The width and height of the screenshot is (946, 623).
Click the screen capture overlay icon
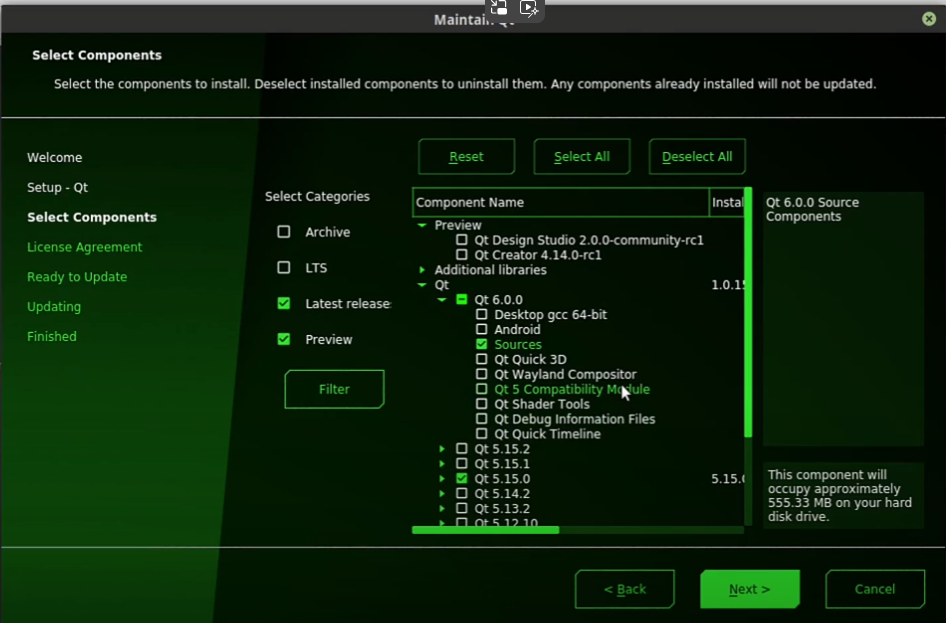point(499,8)
